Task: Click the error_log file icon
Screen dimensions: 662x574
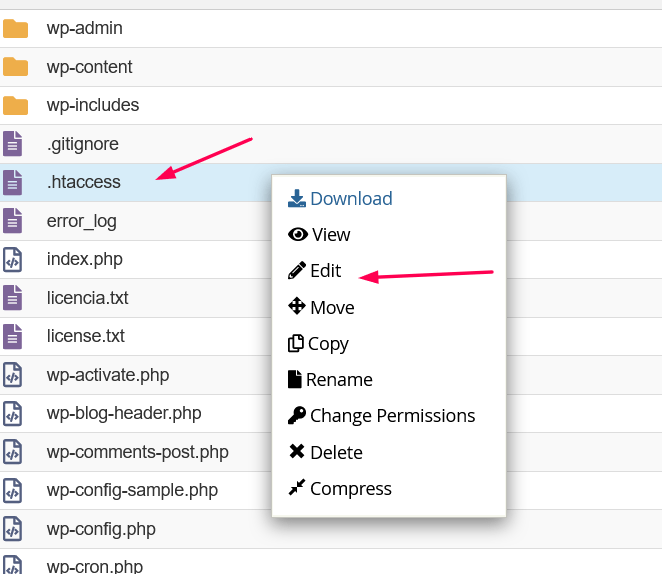Action: tap(12, 221)
